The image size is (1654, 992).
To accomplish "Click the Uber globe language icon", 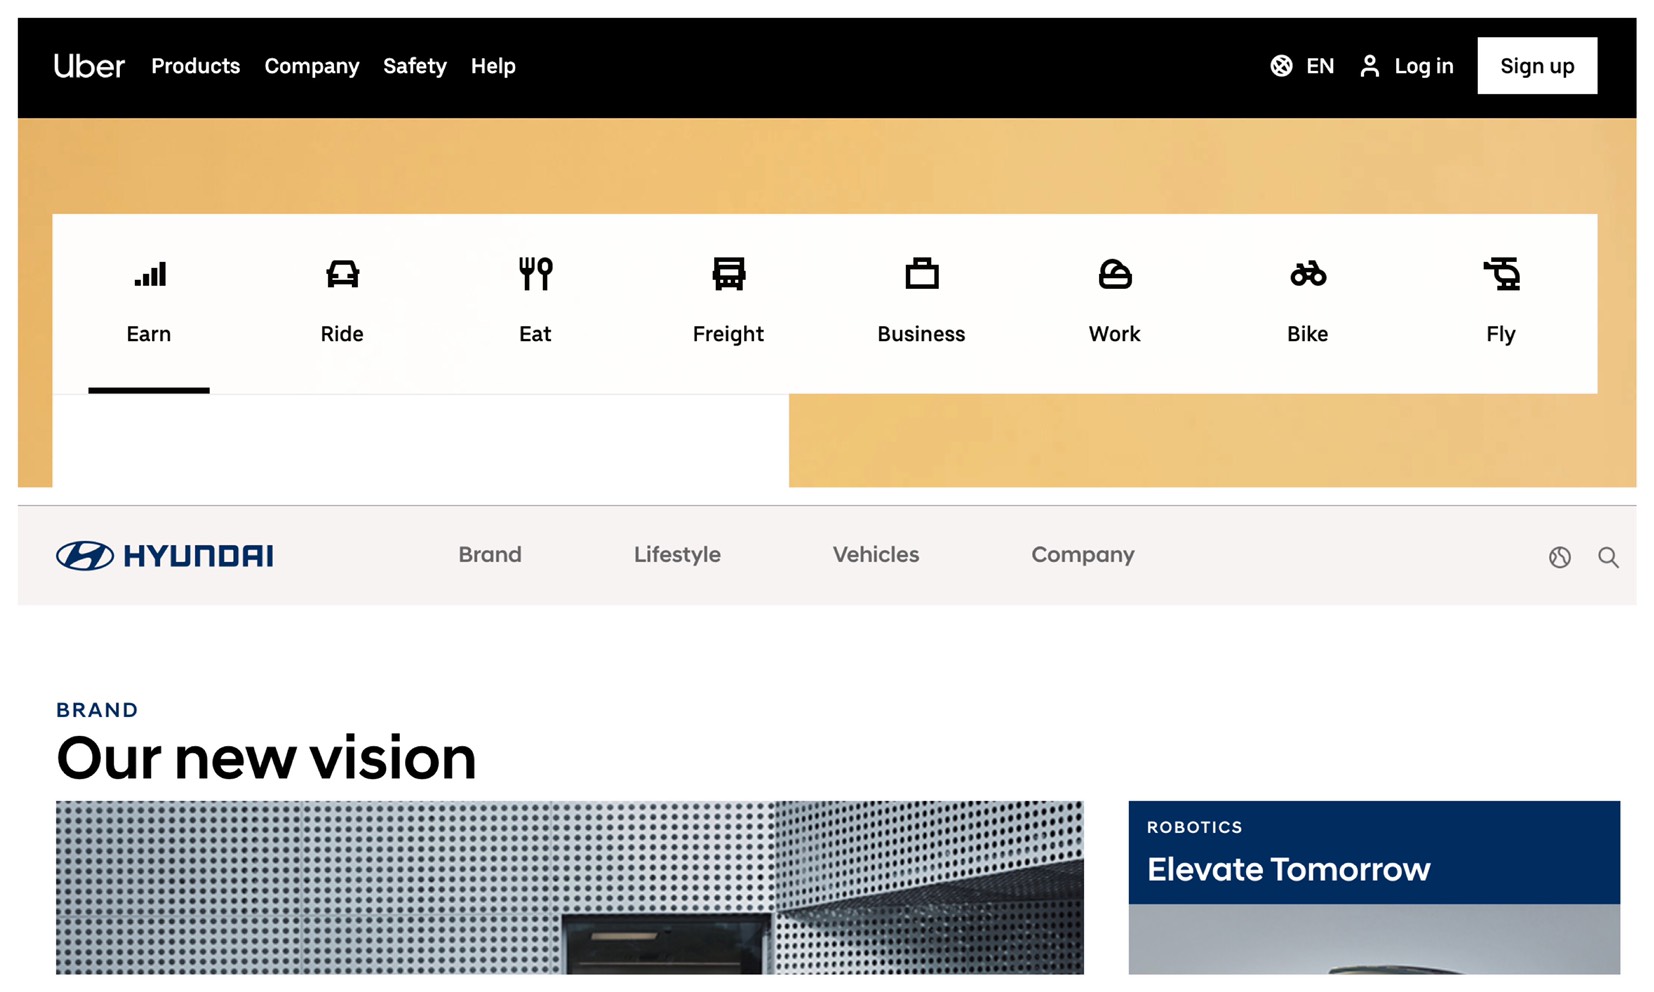I will pyautogui.click(x=1281, y=66).
